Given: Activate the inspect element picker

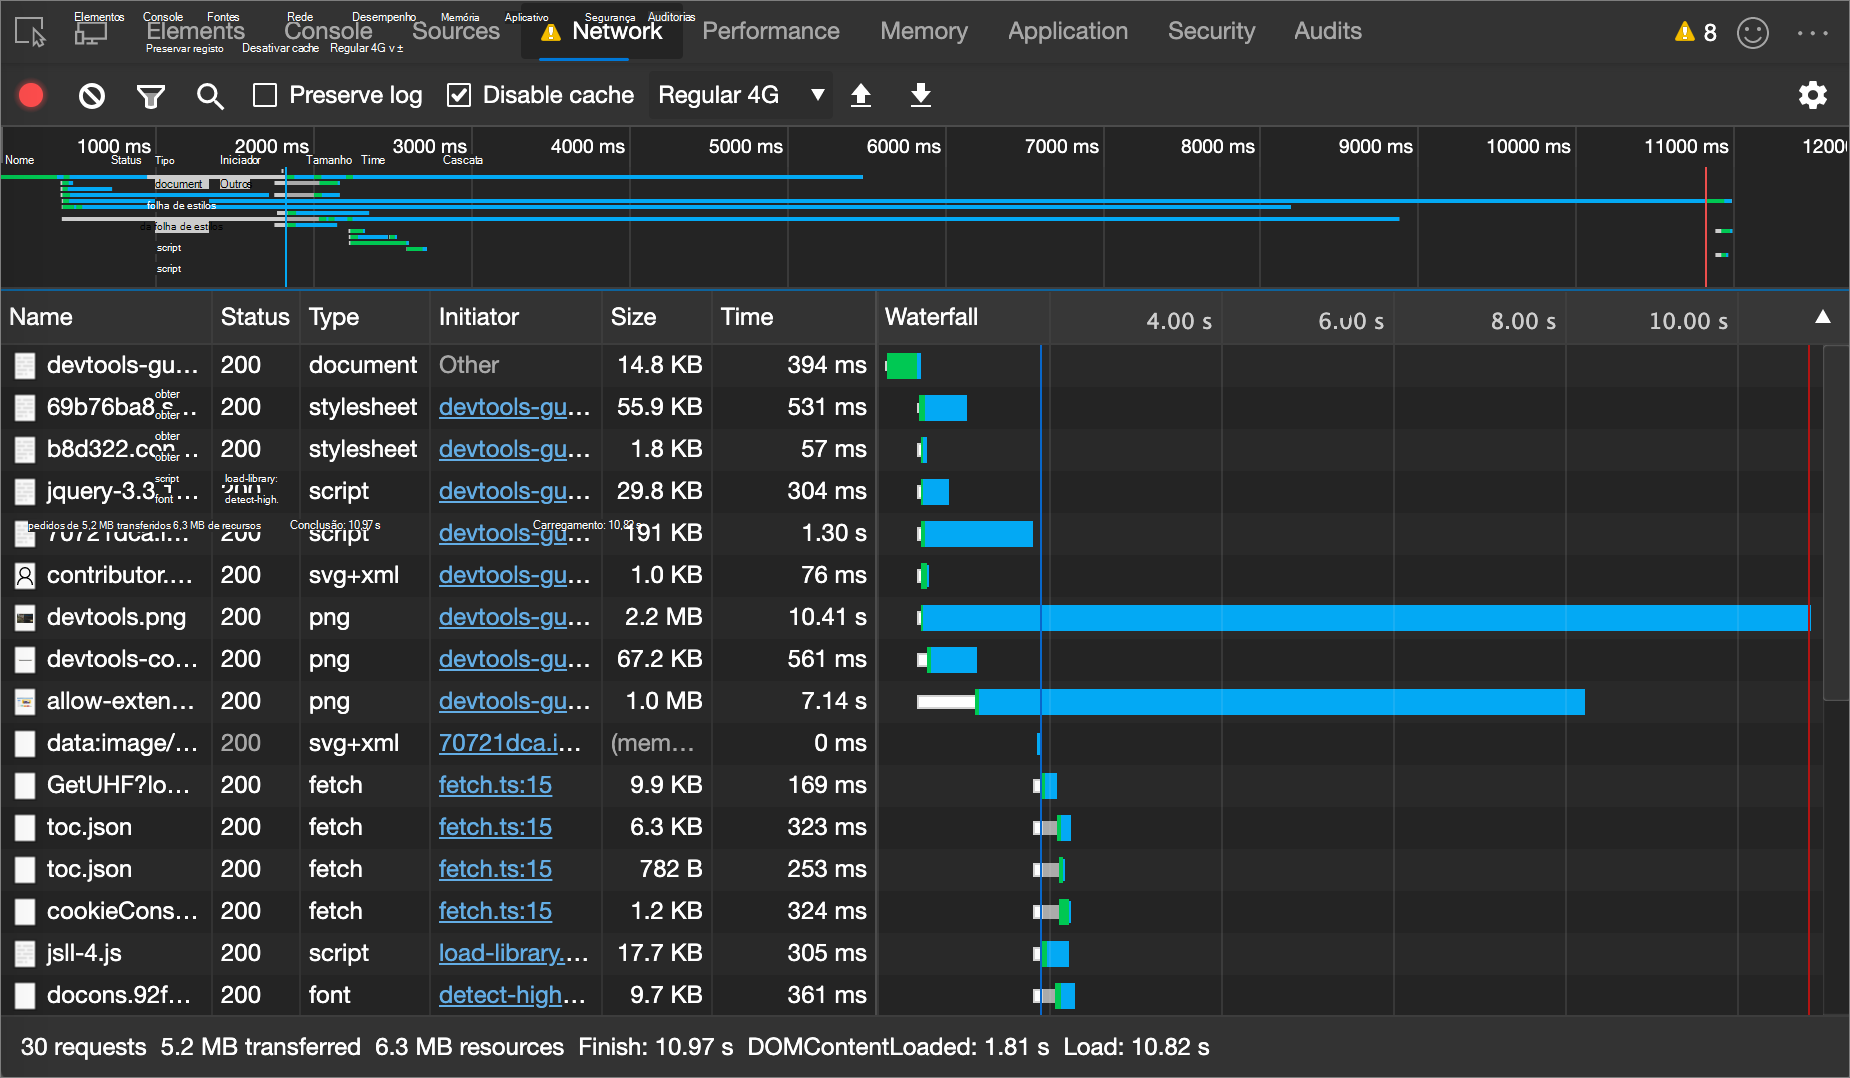Looking at the screenshot, I should coord(31,32).
